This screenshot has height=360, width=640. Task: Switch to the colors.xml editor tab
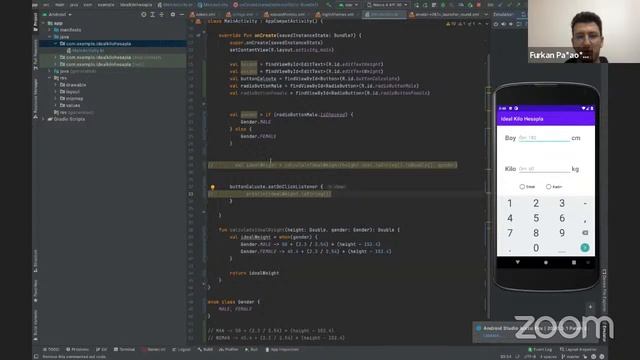pyautogui.click(x=203, y=14)
